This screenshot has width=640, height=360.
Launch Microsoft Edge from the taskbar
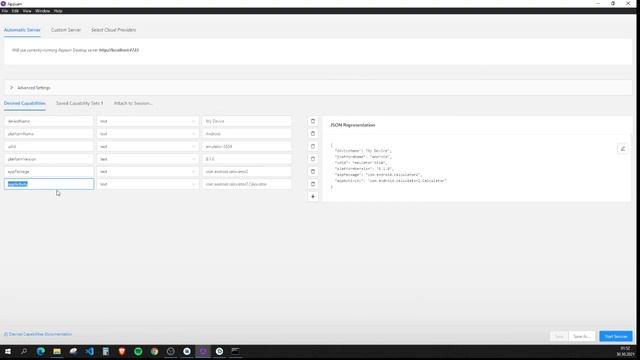click(40, 351)
